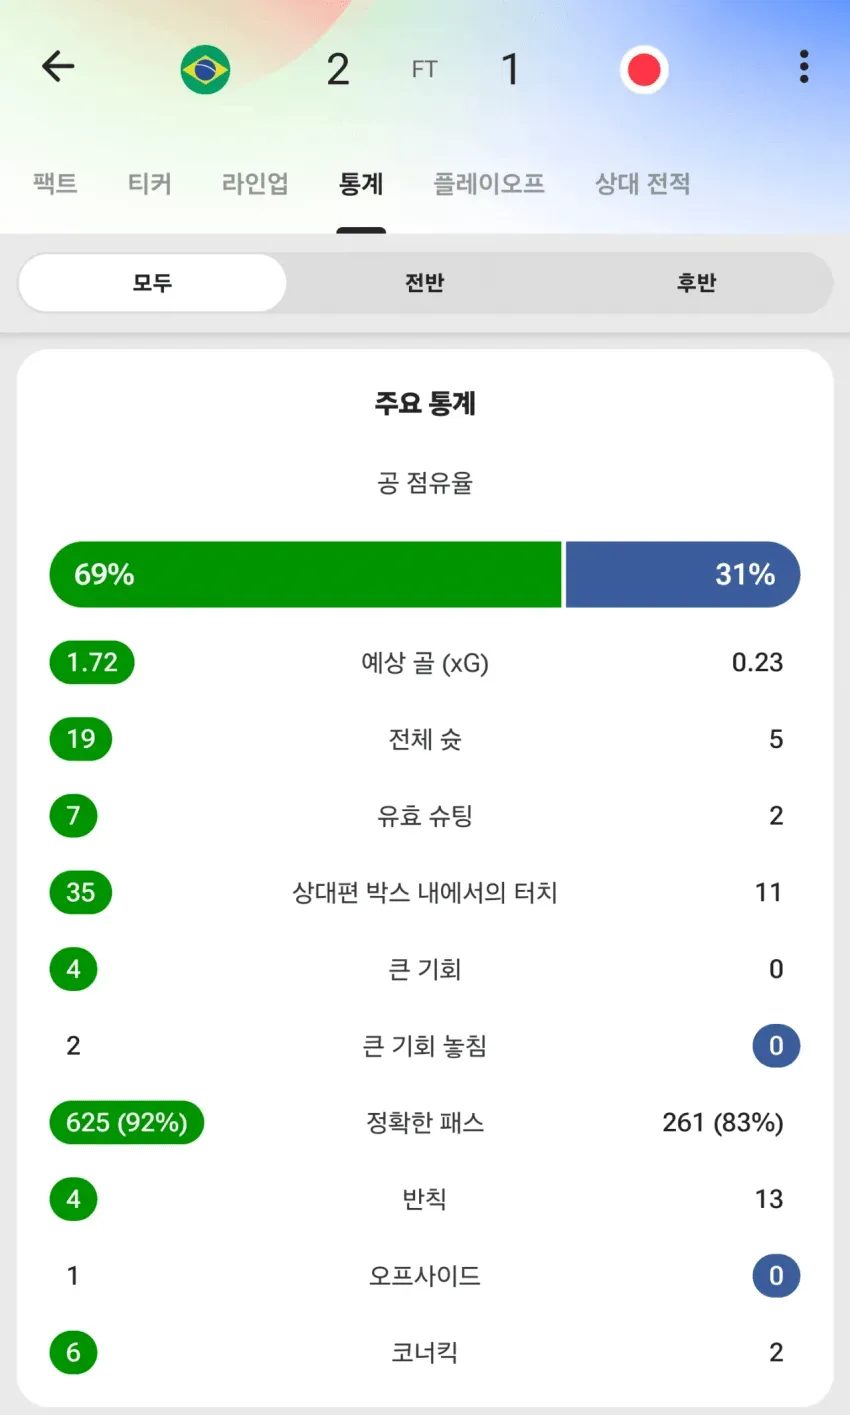Tap the back arrow icon
The image size is (850, 1415).
(58, 67)
